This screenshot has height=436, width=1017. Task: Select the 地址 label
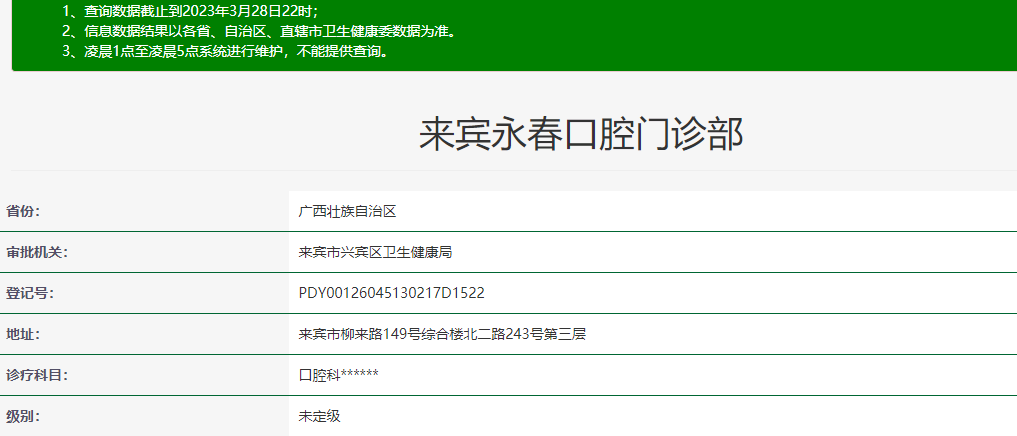click(x=23, y=335)
